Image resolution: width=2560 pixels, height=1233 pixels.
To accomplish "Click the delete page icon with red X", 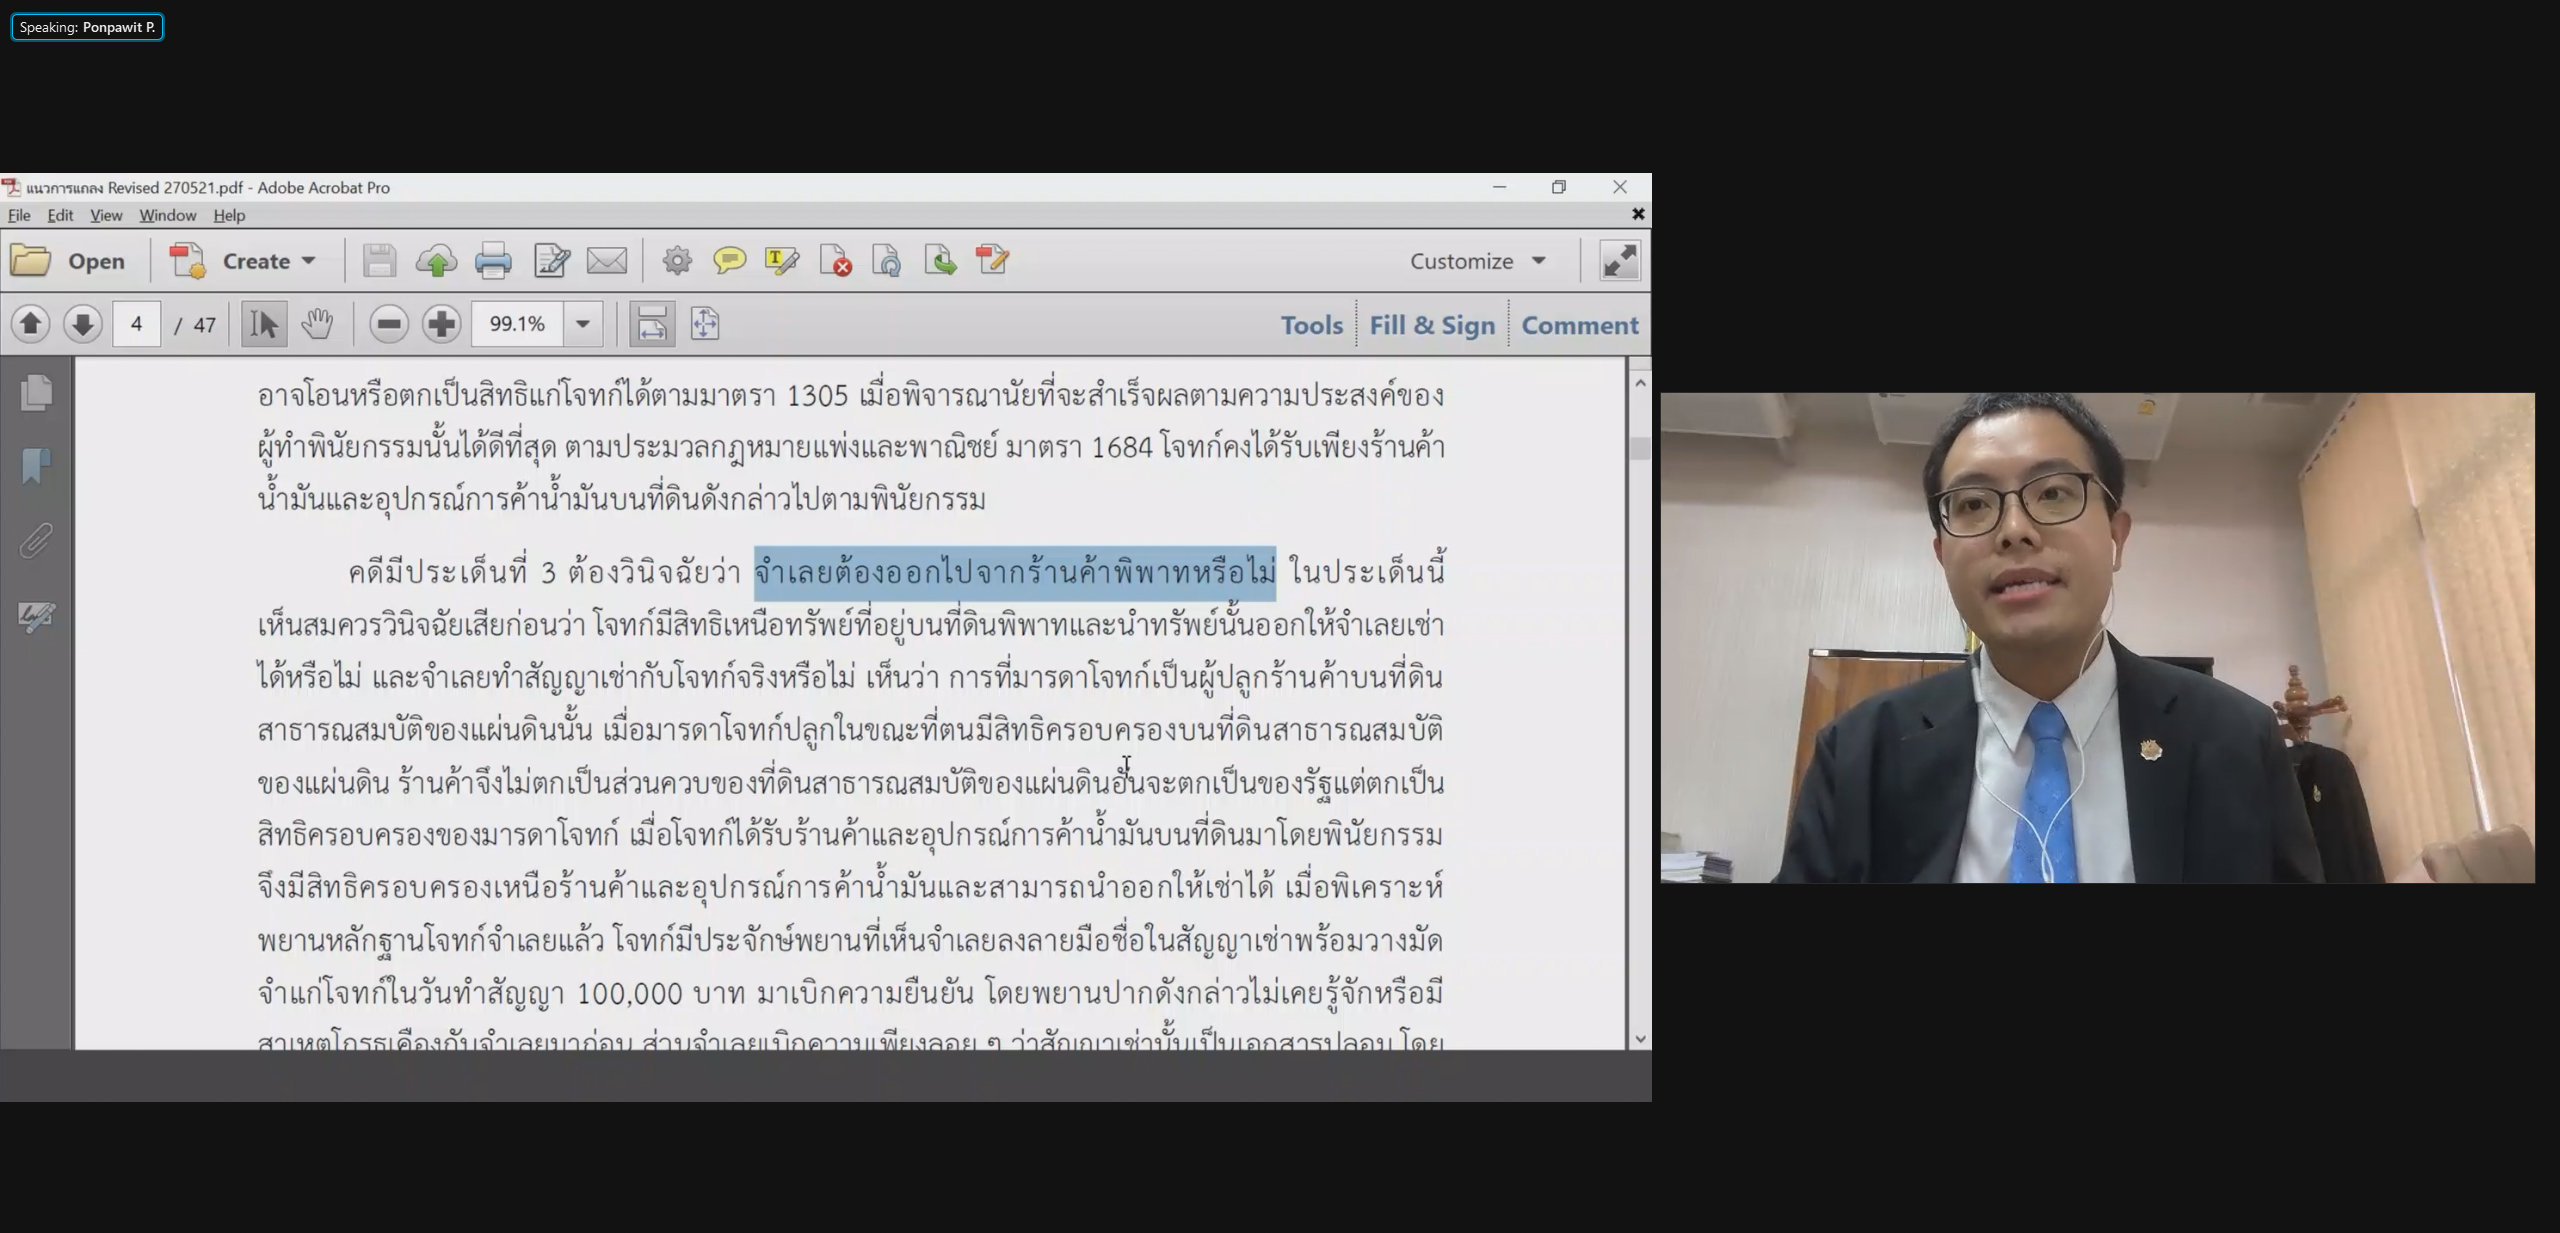I will tap(835, 261).
